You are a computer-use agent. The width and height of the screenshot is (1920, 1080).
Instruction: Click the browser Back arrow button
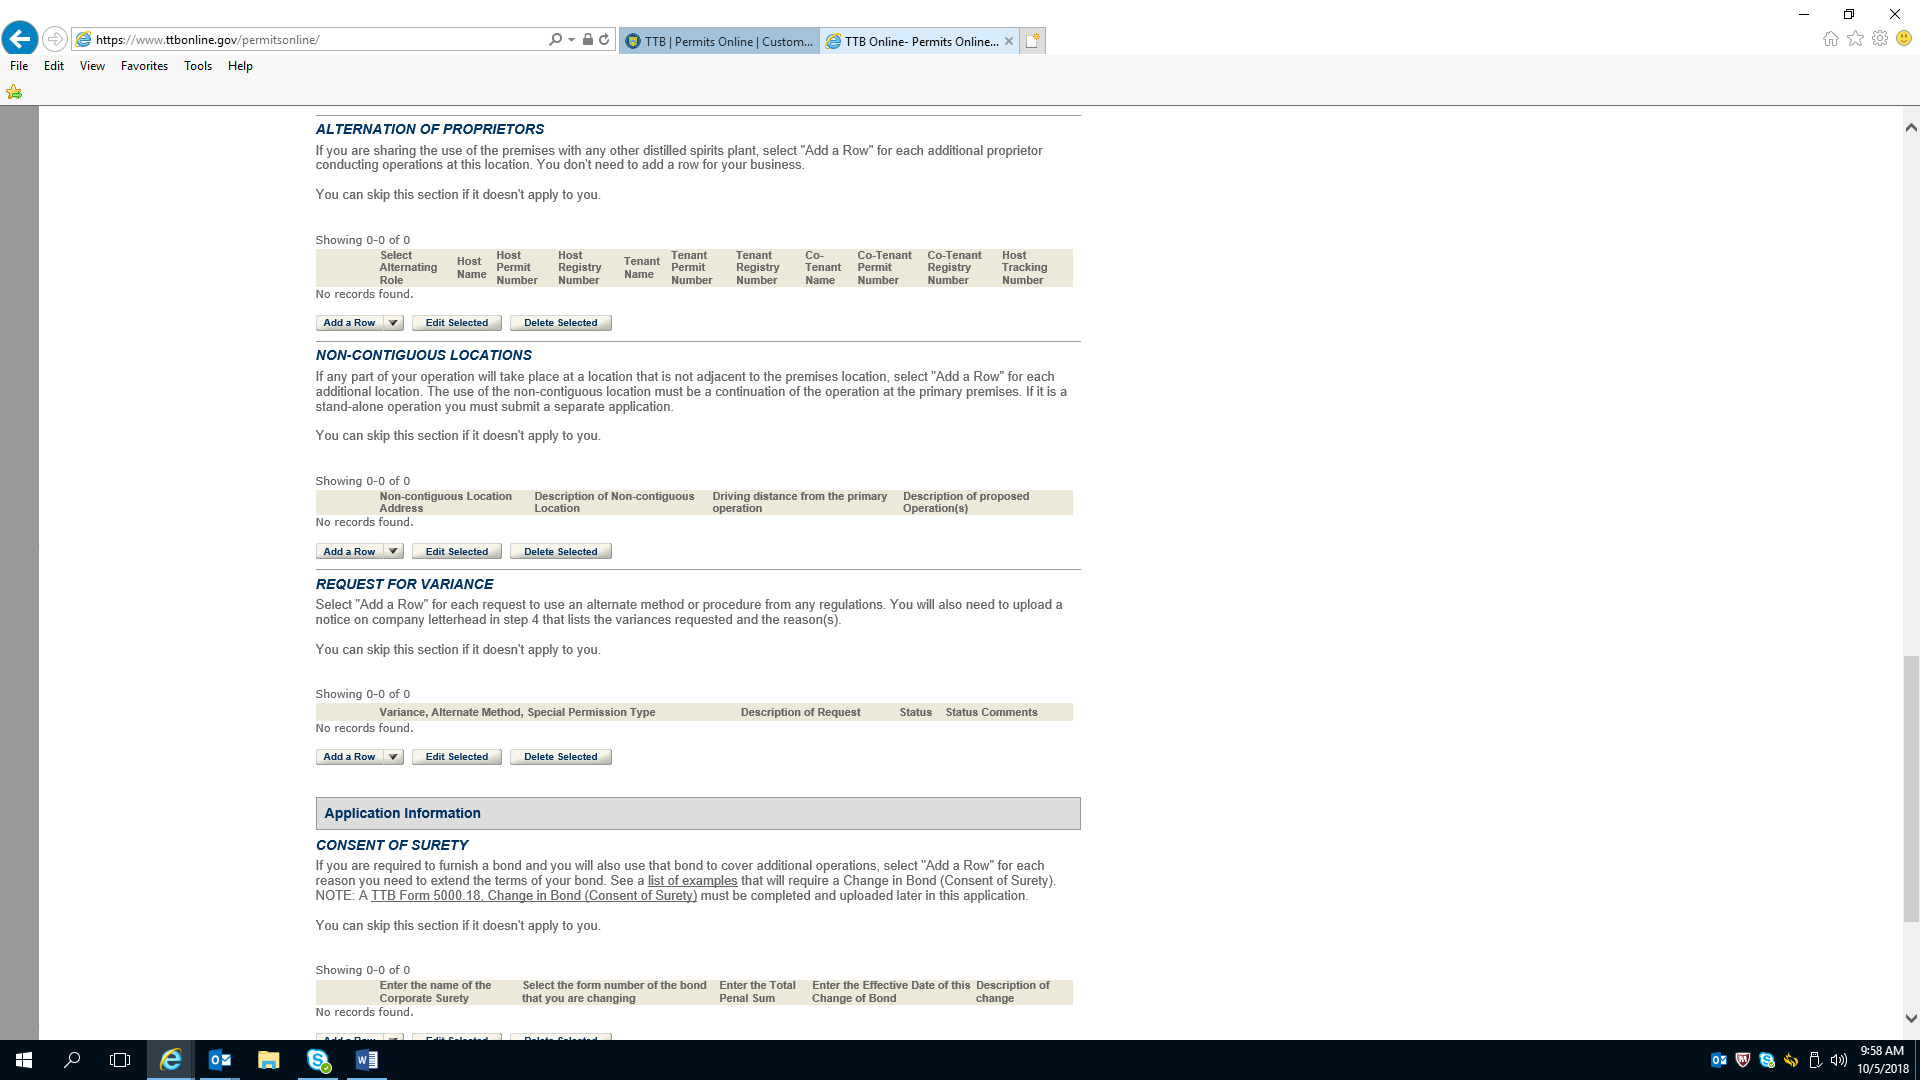click(20, 39)
